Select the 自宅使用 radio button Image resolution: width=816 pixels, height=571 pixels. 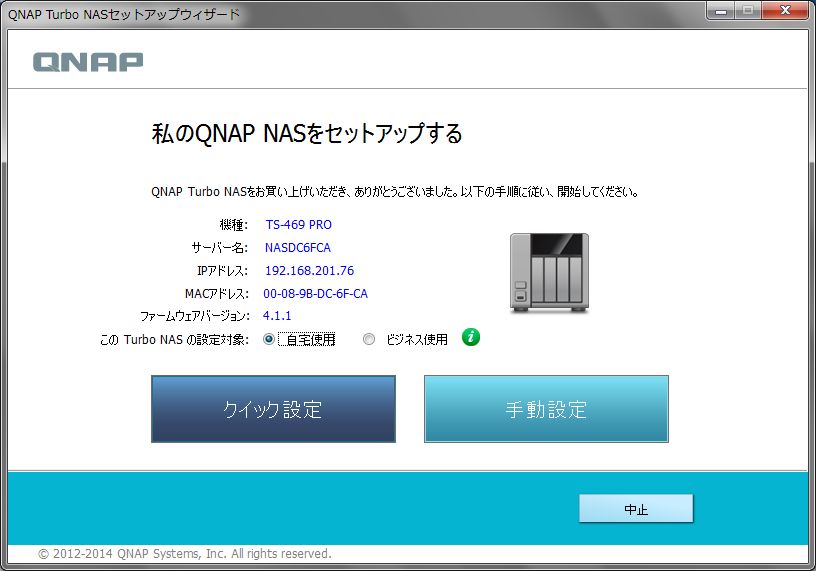click(269, 339)
